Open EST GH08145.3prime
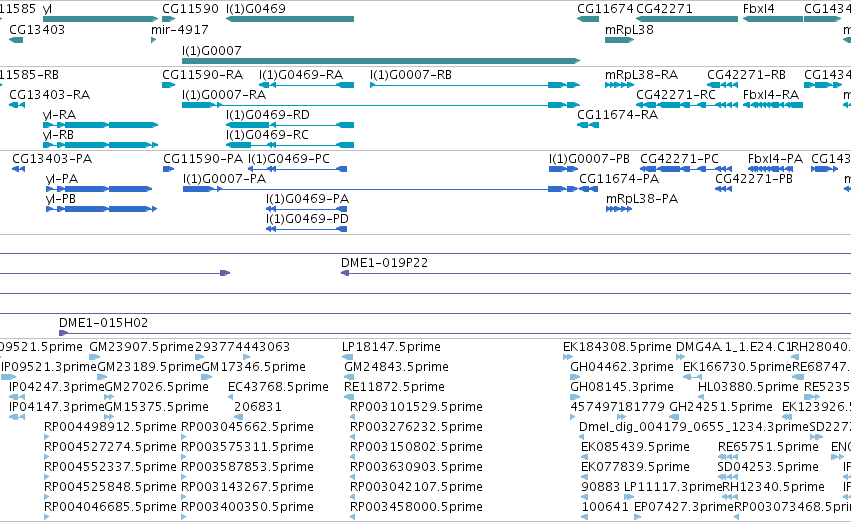Screen dimensions: 851x522 pyautogui.click(x=622, y=387)
